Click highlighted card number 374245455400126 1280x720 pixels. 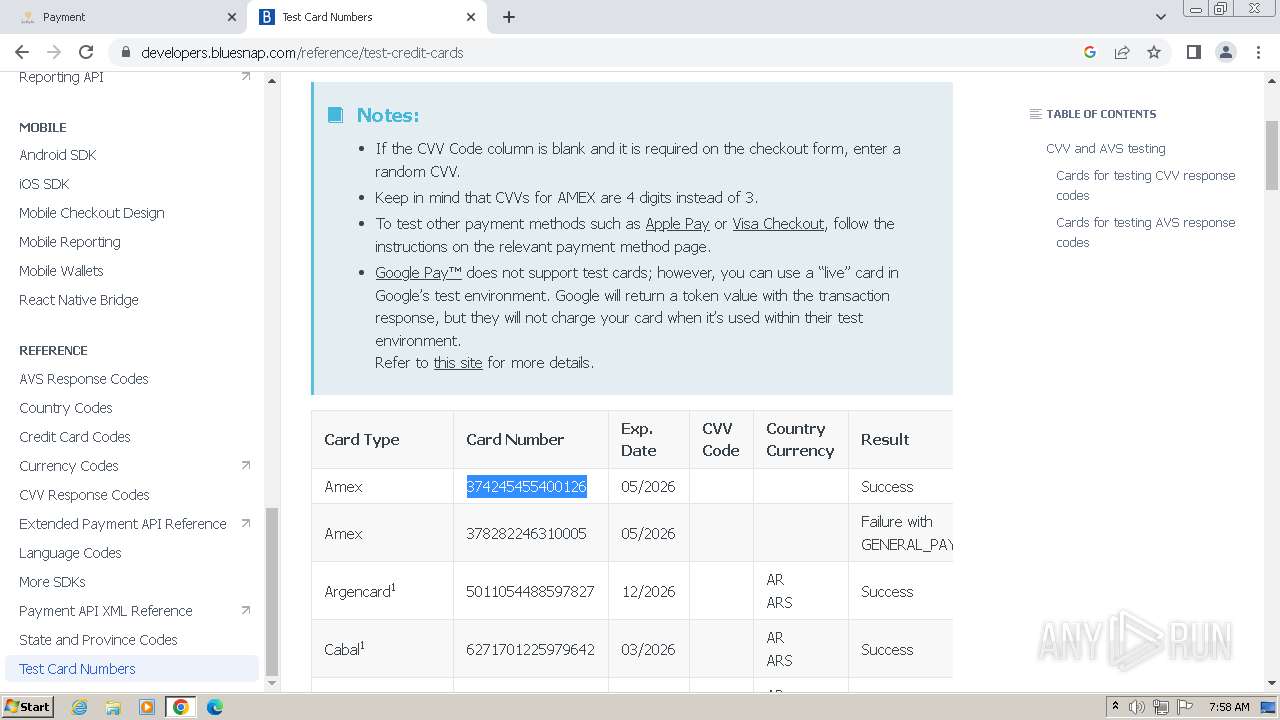(x=526, y=487)
